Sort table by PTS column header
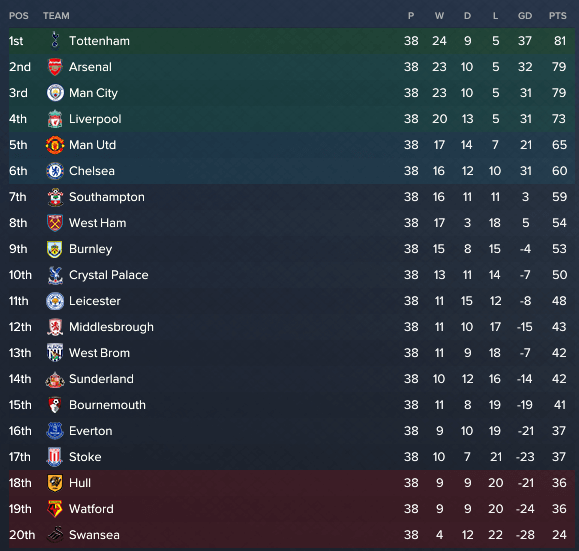Screen dimensions: 579x551 click(558, 16)
